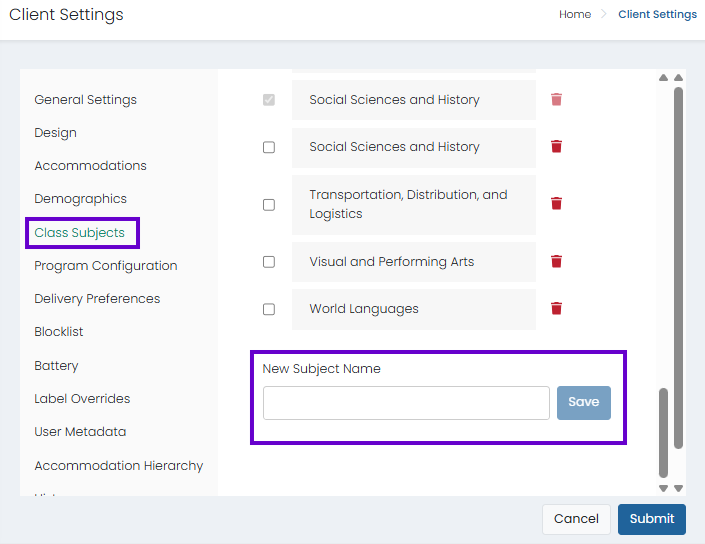This screenshot has width=705, height=544.
Task: Check the World Languages box
Action: 269,309
